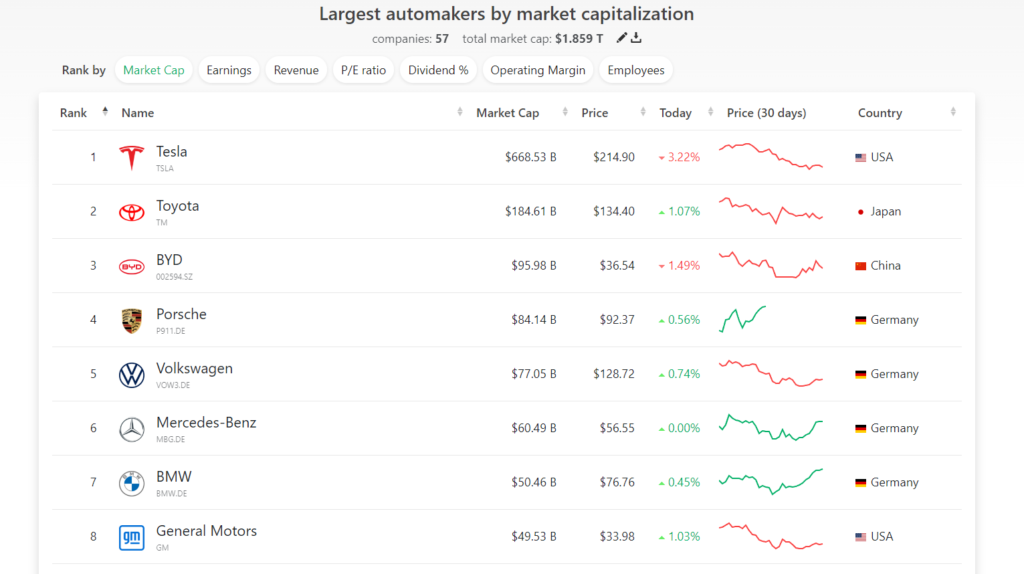1024x574 pixels.
Task: Click the Volkswagen logo icon
Action: tap(131, 374)
